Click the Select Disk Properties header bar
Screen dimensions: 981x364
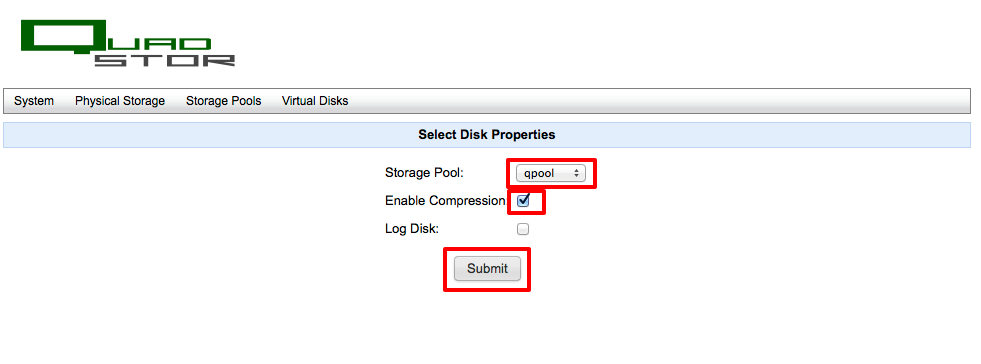tap(487, 135)
